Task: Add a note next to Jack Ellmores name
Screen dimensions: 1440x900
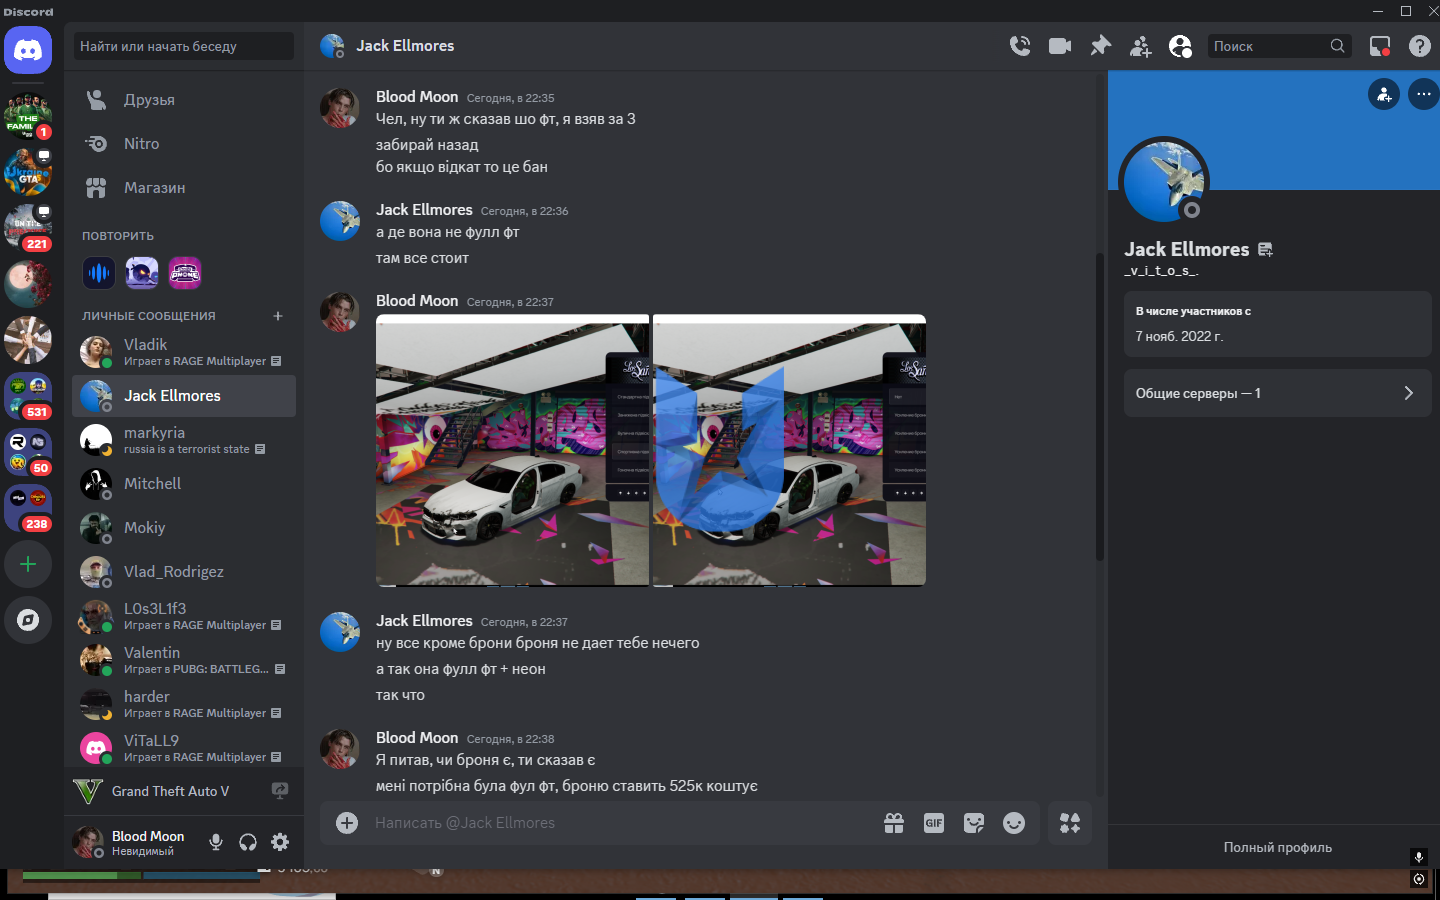Action: 1265,250
